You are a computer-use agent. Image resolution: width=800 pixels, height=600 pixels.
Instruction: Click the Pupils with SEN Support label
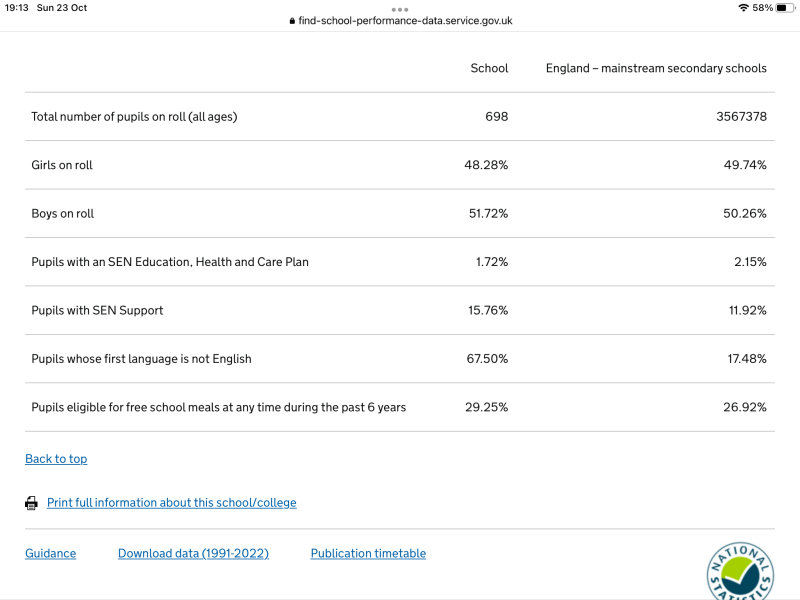coord(97,310)
